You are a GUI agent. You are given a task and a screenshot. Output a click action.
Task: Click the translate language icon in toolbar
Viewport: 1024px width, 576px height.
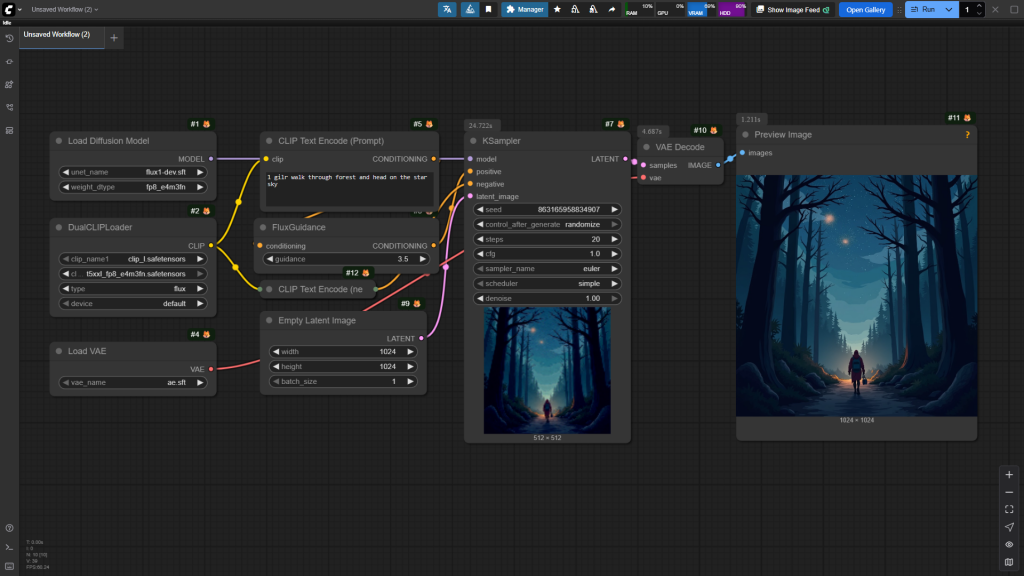coord(447,9)
